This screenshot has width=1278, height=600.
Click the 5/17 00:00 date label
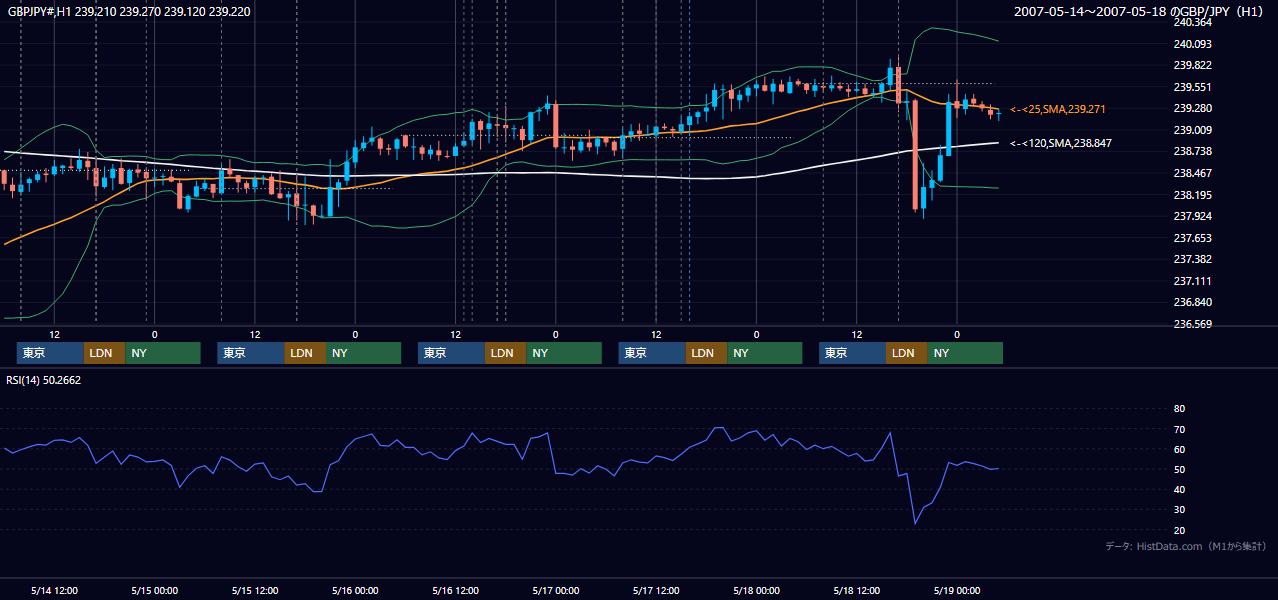coord(555,591)
